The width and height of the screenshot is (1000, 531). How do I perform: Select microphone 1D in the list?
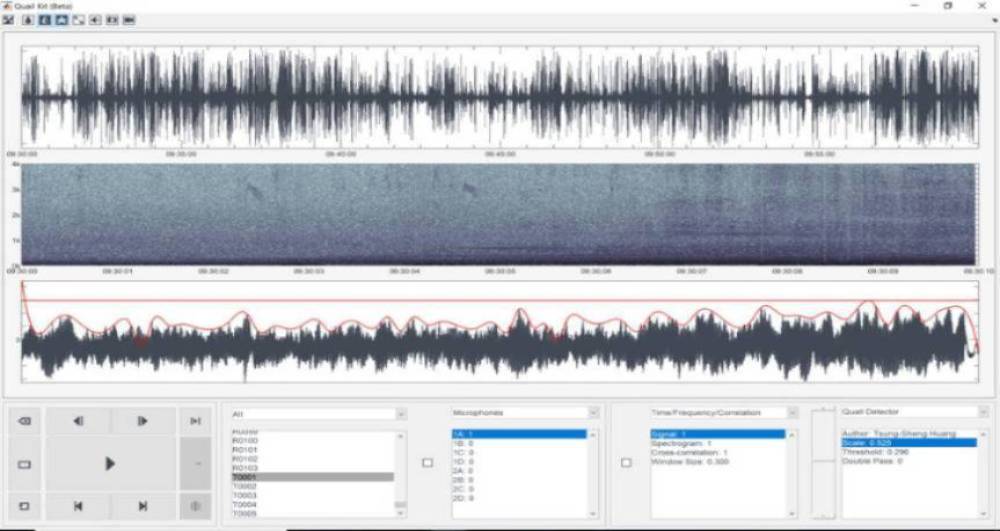519,462
